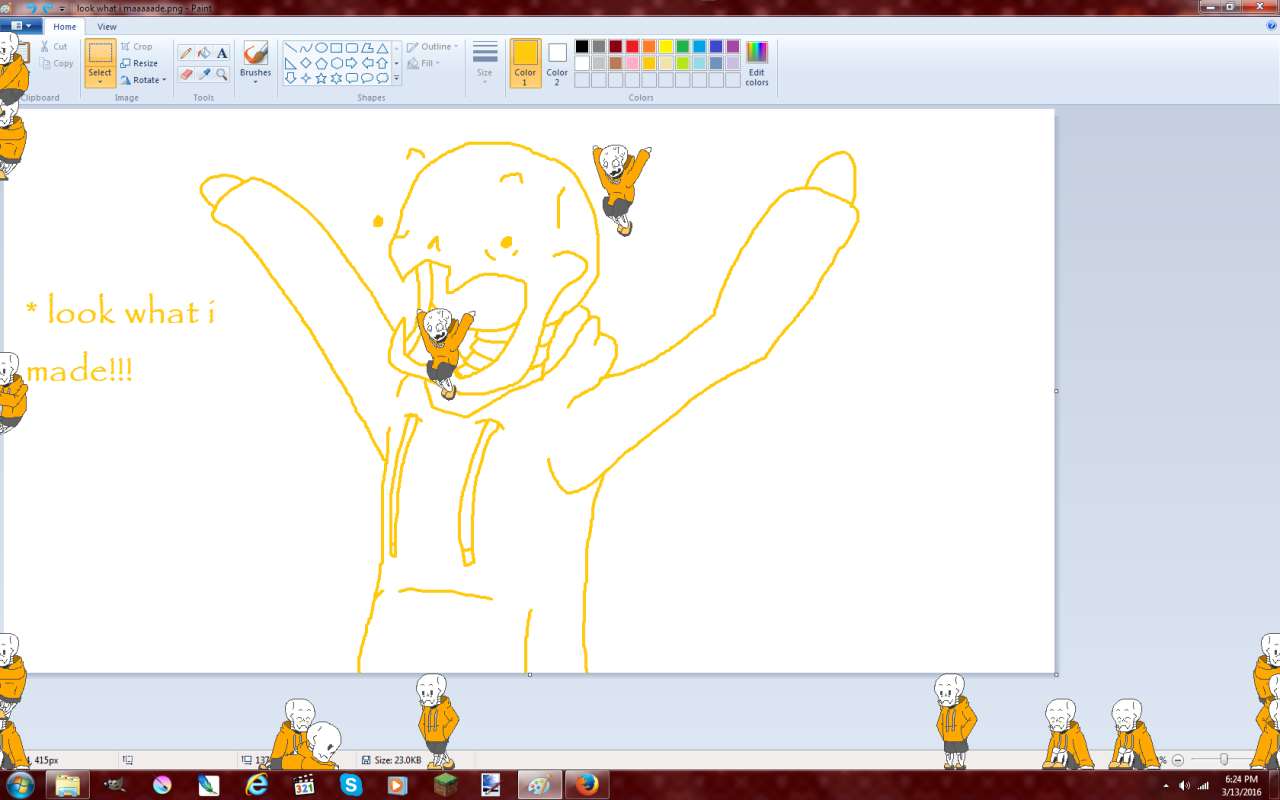
Task: Click the Undo arrow in the title bar
Action: [32, 7]
